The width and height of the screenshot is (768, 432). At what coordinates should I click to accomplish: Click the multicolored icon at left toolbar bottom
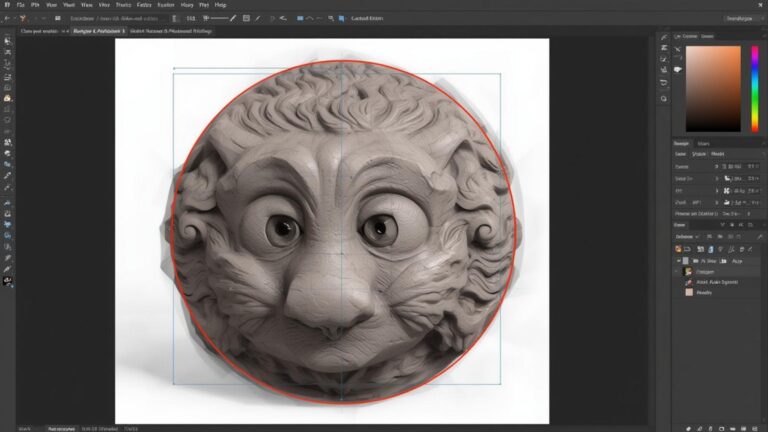pos(7,281)
